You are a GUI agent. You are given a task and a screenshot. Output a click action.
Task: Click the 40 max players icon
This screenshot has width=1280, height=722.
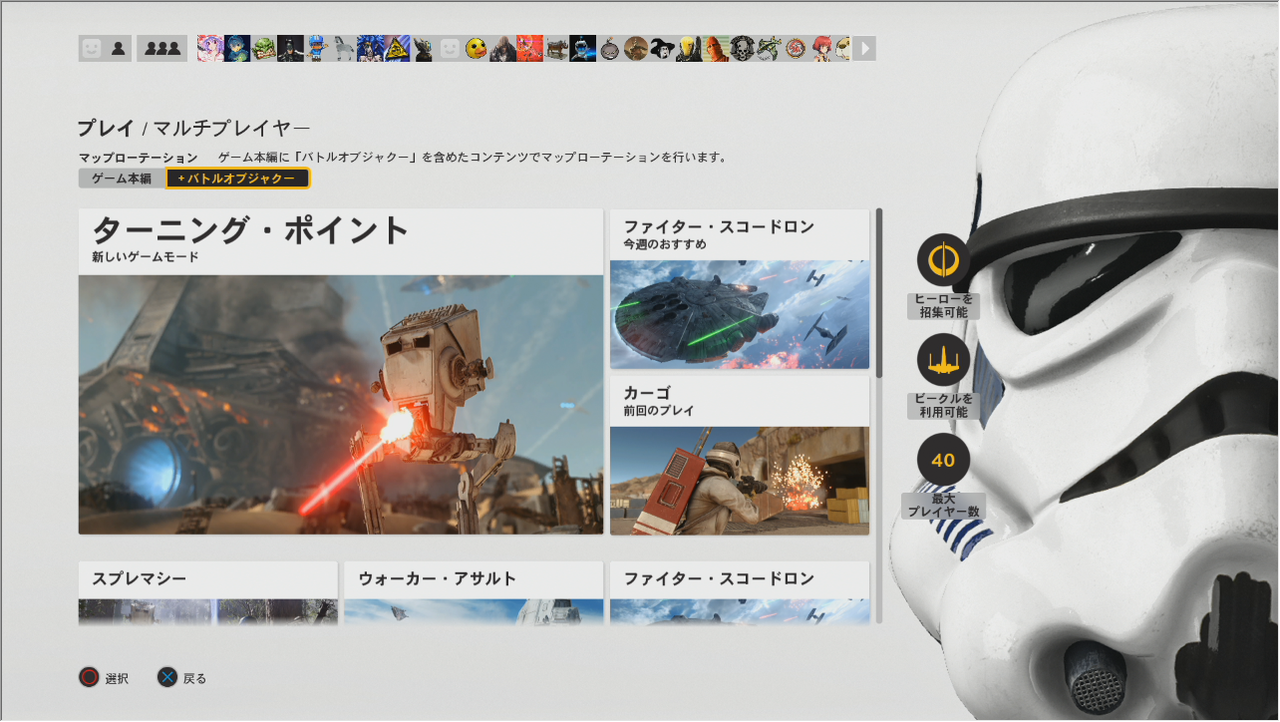pos(943,460)
